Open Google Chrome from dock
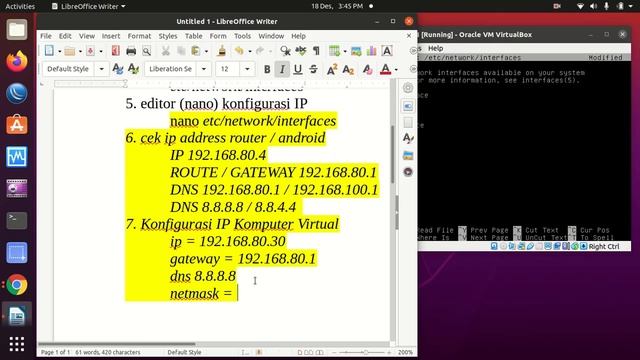This screenshot has width=640, height=360. pos(16,284)
